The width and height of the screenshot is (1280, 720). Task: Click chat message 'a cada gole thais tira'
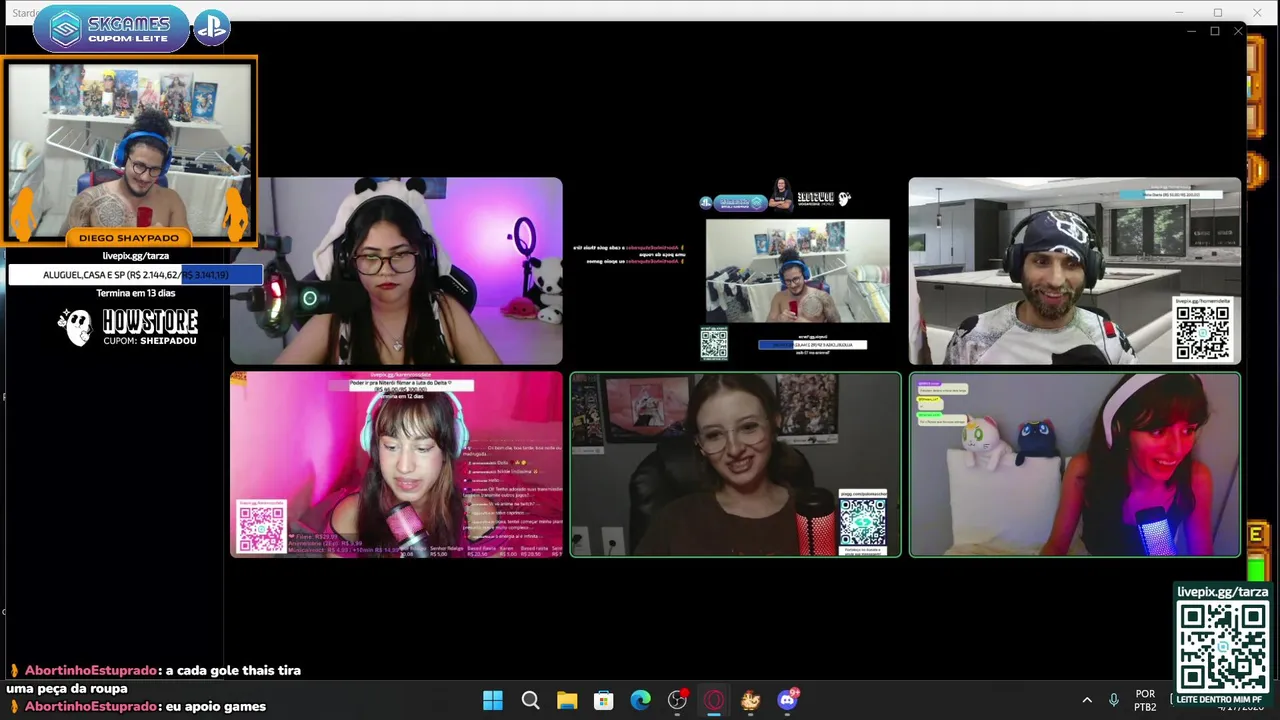click(x=234, y=671)
